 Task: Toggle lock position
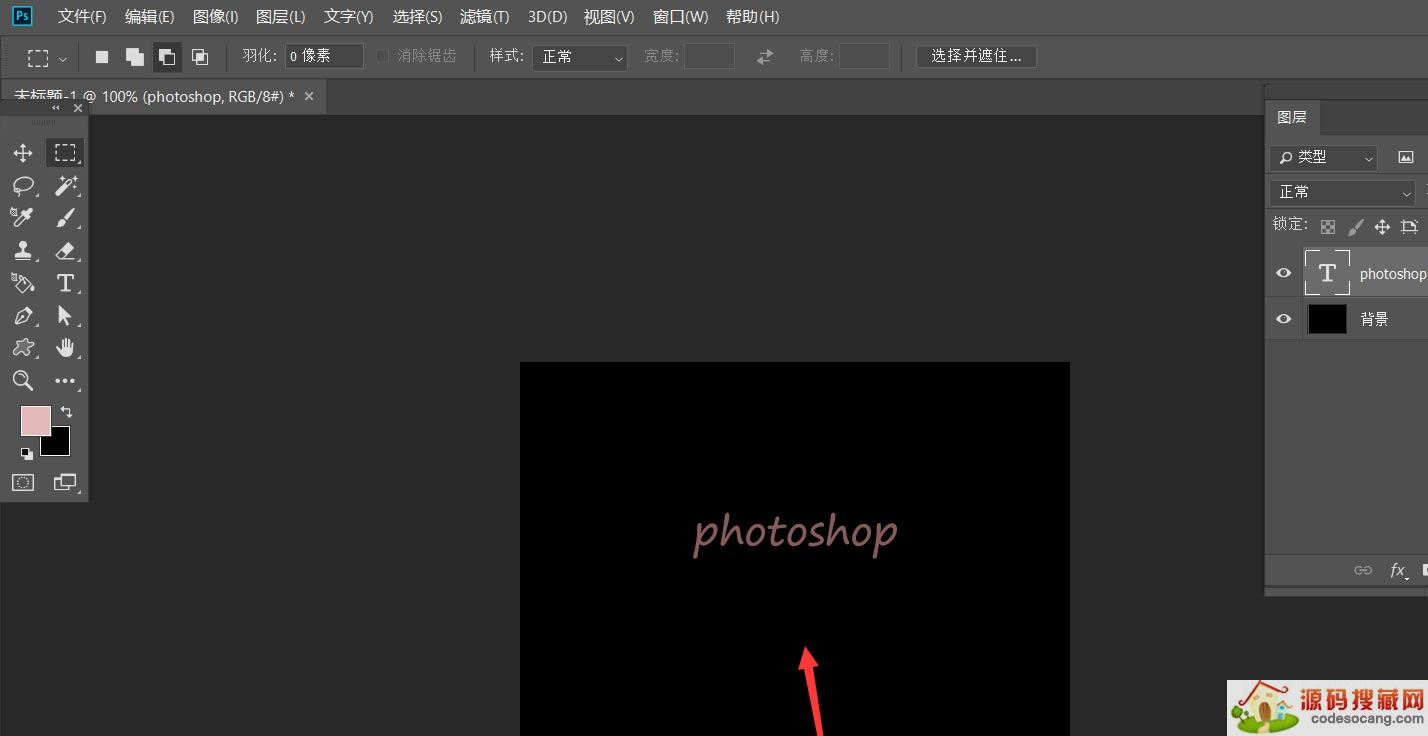click(x=1382, y=227)
